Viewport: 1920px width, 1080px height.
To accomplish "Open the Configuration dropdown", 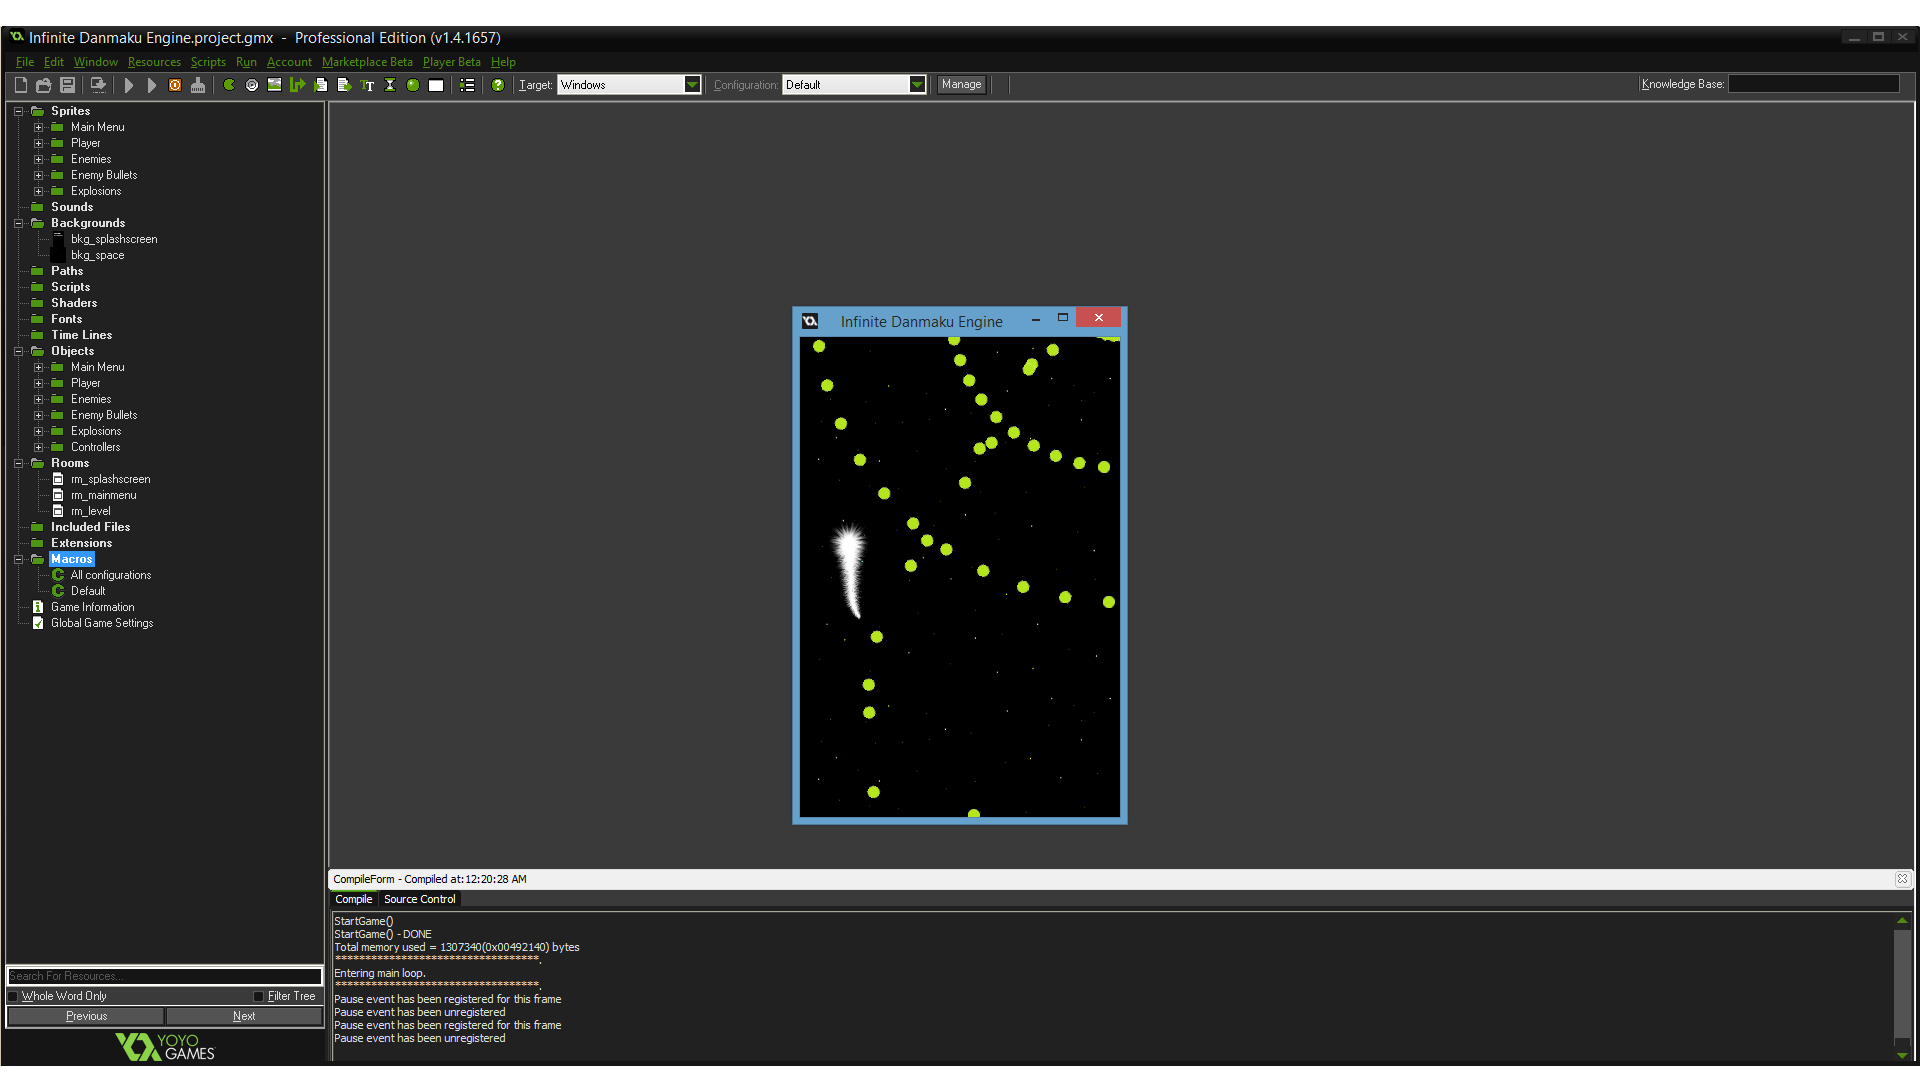I will pyautogui.click(x=916, y=84).
